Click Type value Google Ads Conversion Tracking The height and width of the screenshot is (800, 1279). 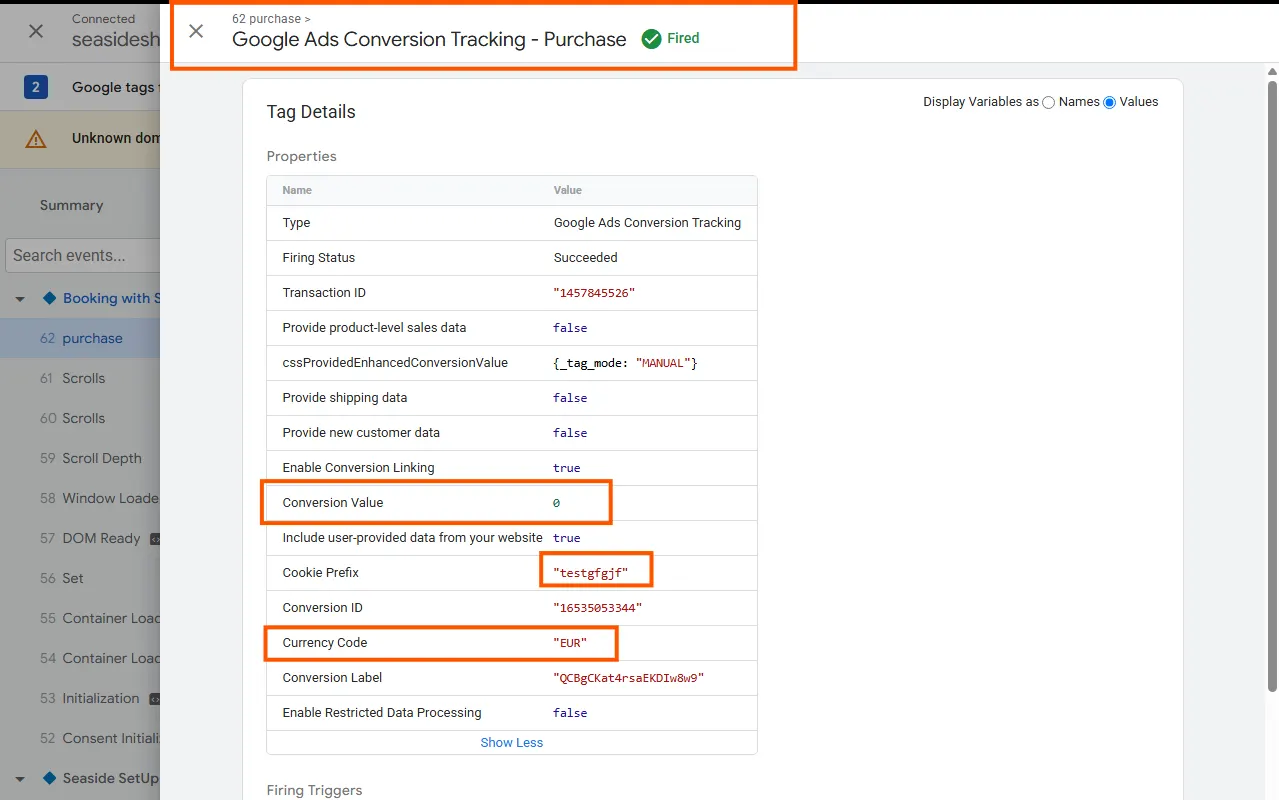point(647,223)
